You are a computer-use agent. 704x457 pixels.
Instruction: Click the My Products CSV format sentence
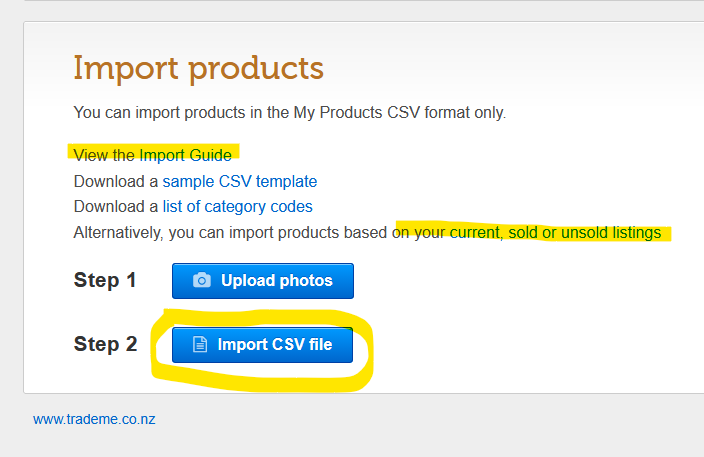click(x=290, y=112)
